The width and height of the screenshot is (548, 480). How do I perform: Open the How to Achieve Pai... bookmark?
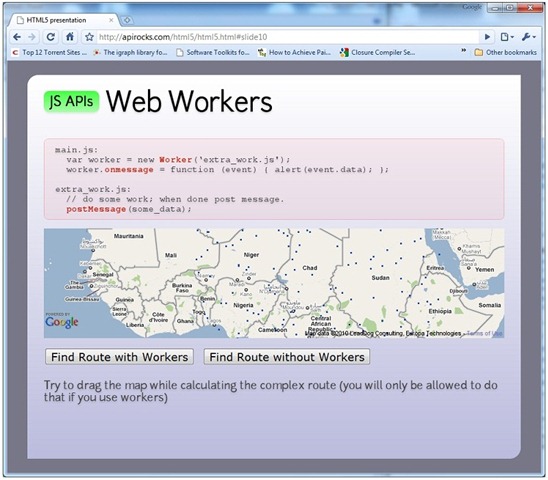tap(294, 52)
